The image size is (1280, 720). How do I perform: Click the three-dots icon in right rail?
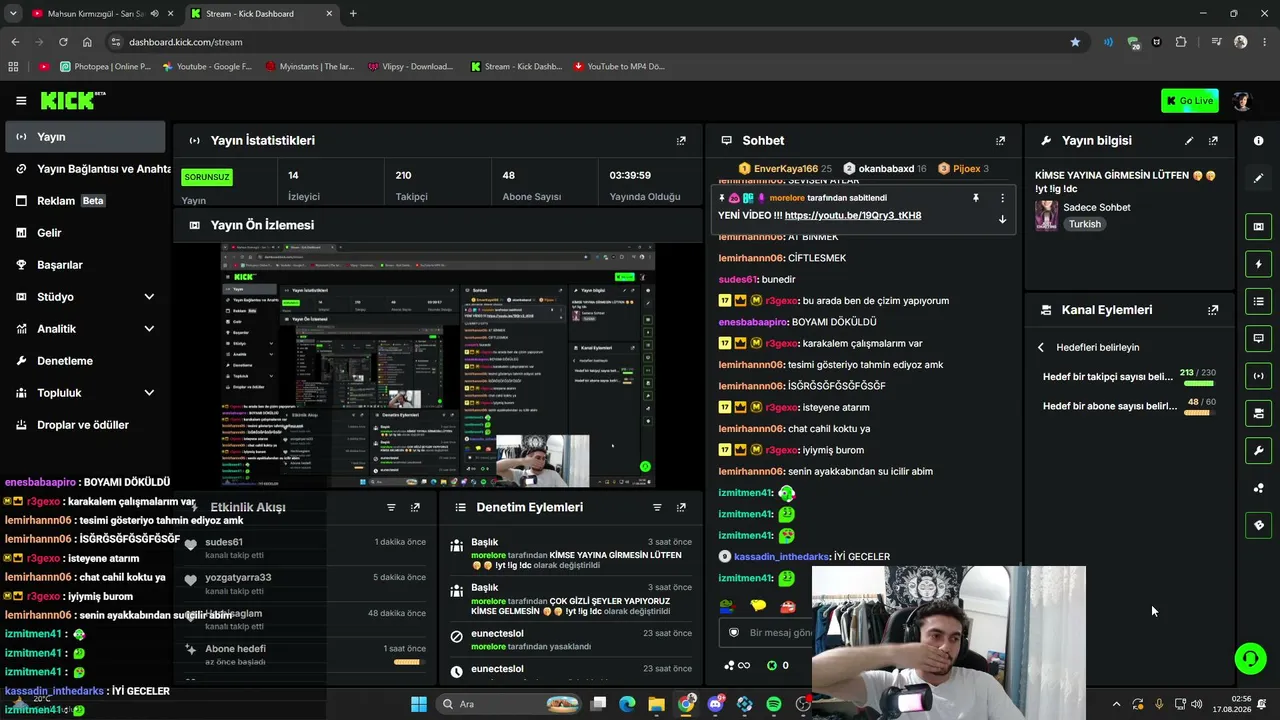coord(1259,488)
